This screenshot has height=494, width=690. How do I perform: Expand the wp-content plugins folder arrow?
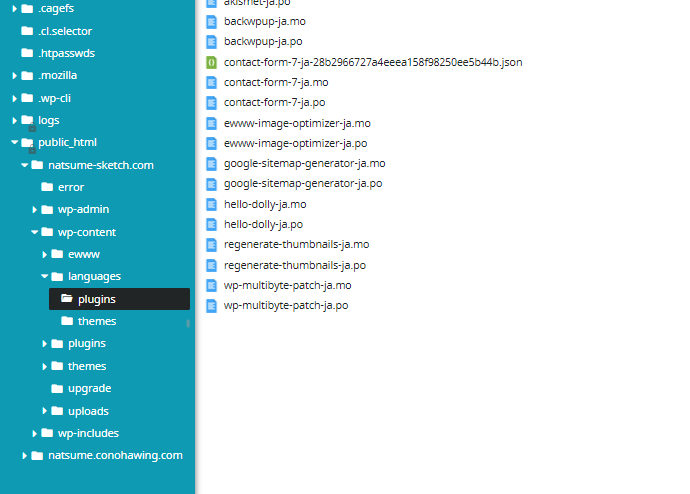[x=44, y=344]
